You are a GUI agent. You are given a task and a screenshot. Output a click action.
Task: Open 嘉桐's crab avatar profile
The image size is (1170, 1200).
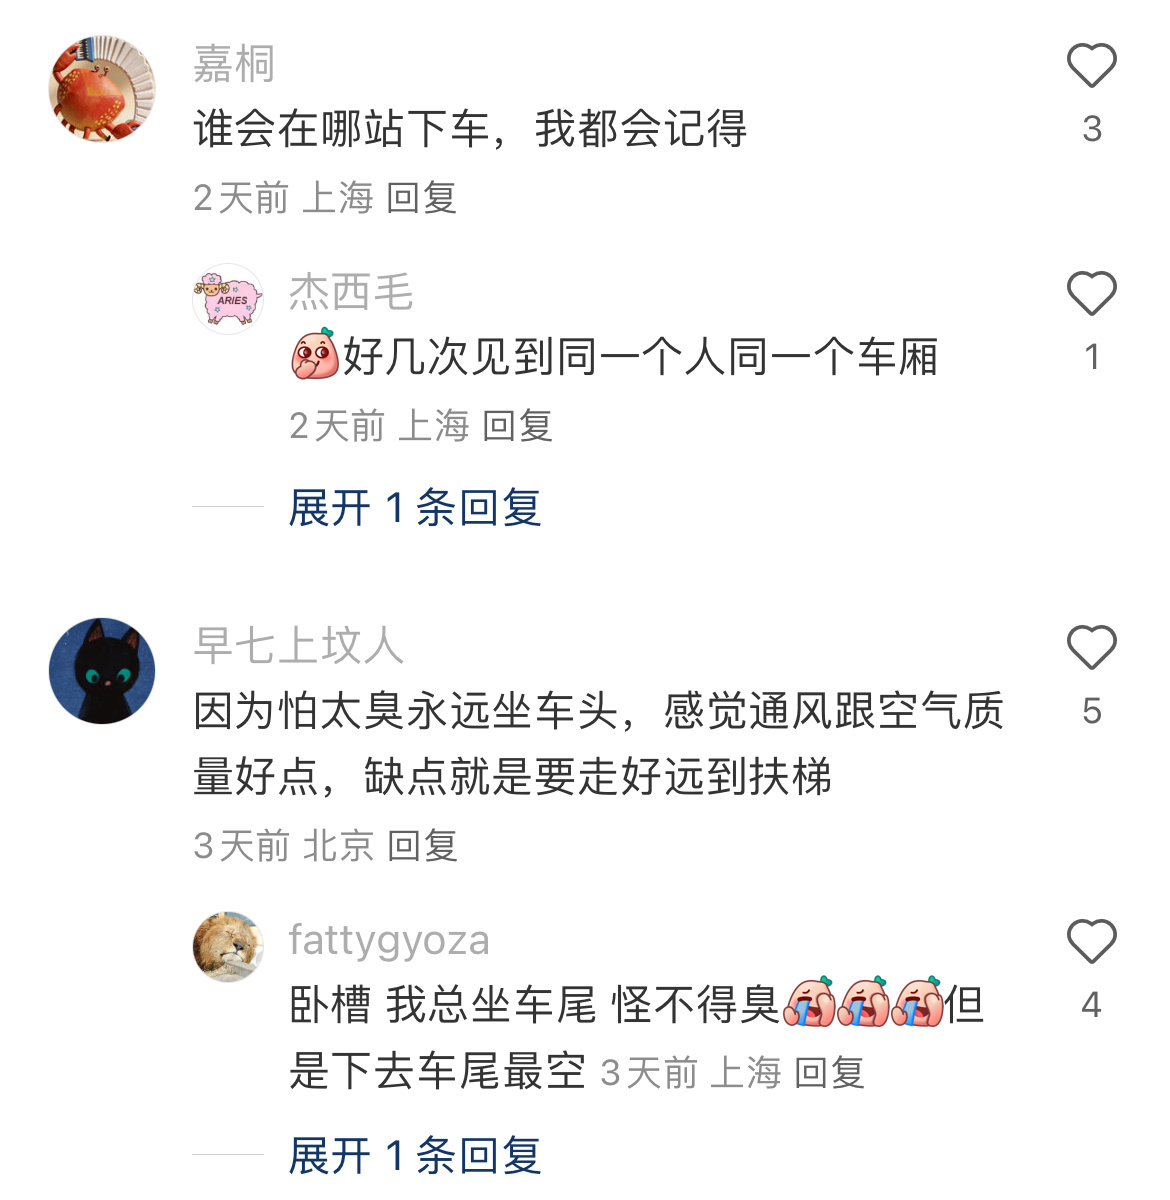(x=102, y=89)
